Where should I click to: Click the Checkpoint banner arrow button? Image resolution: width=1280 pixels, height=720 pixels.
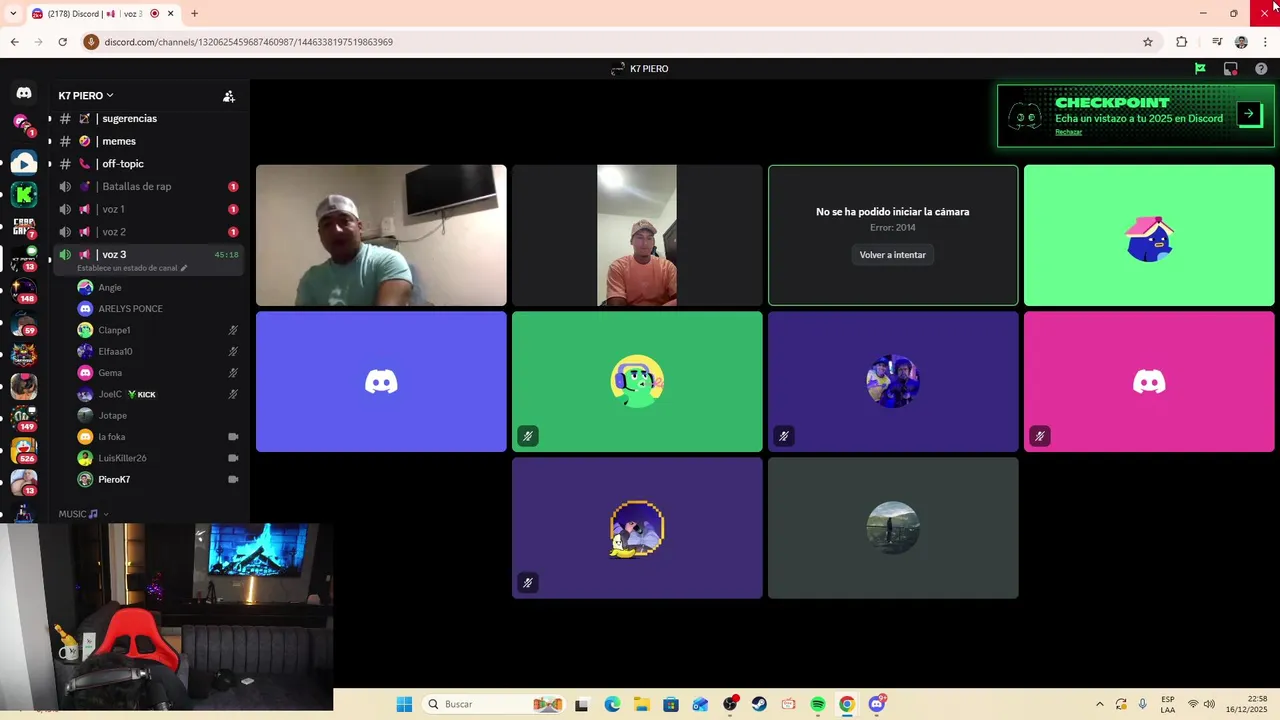point(1249,114)
